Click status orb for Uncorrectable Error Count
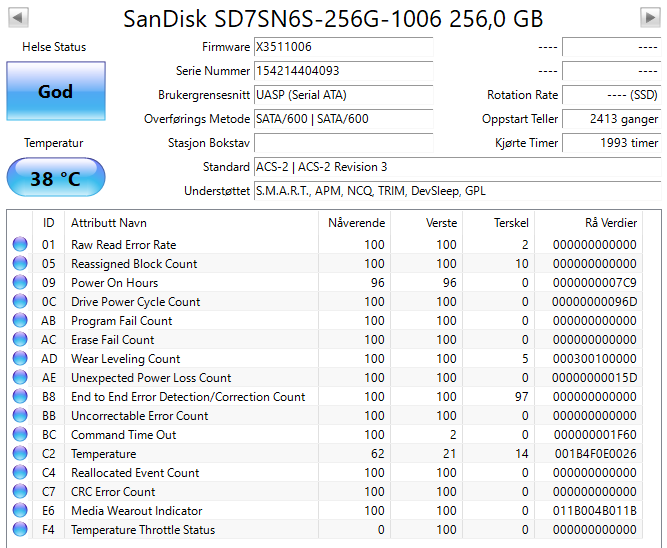 point(20,415)
